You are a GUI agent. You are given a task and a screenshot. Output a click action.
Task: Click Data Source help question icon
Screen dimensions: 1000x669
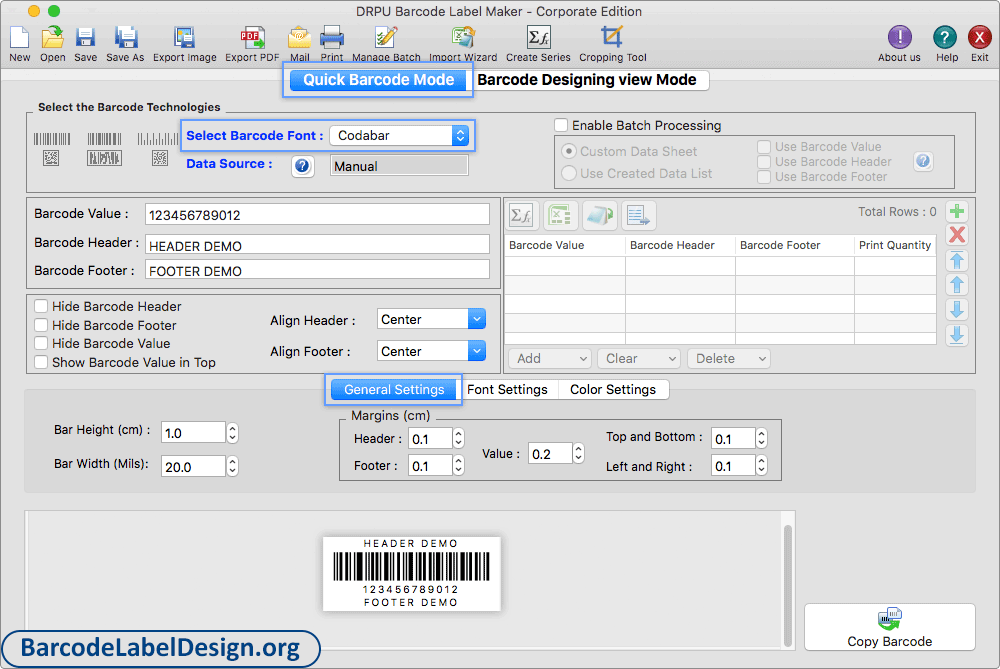point(302,166)
